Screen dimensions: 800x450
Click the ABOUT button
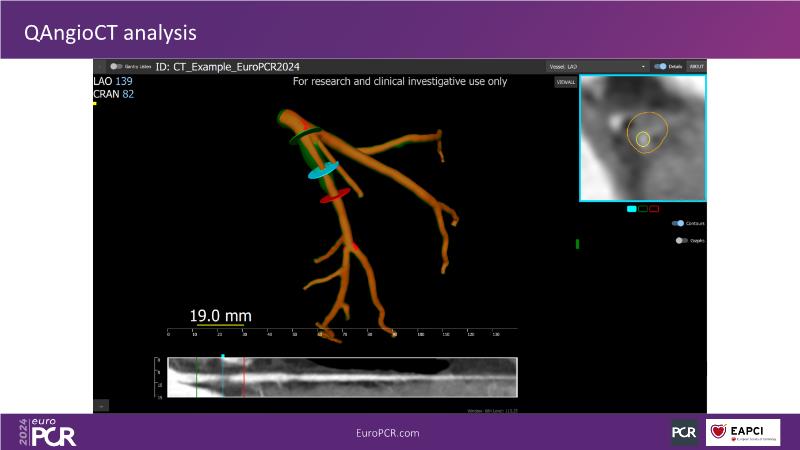coord(696,66)
